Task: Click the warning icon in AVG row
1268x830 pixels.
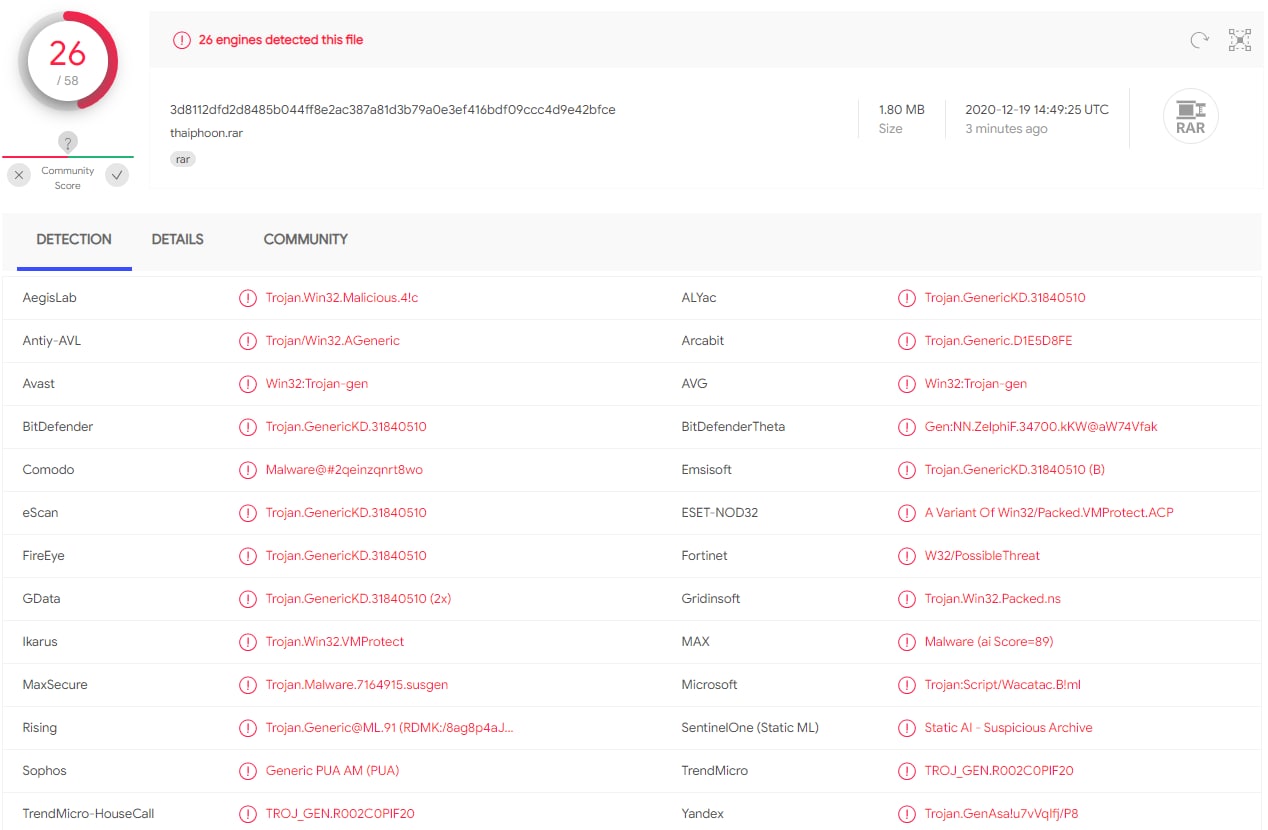Action: 906,384
